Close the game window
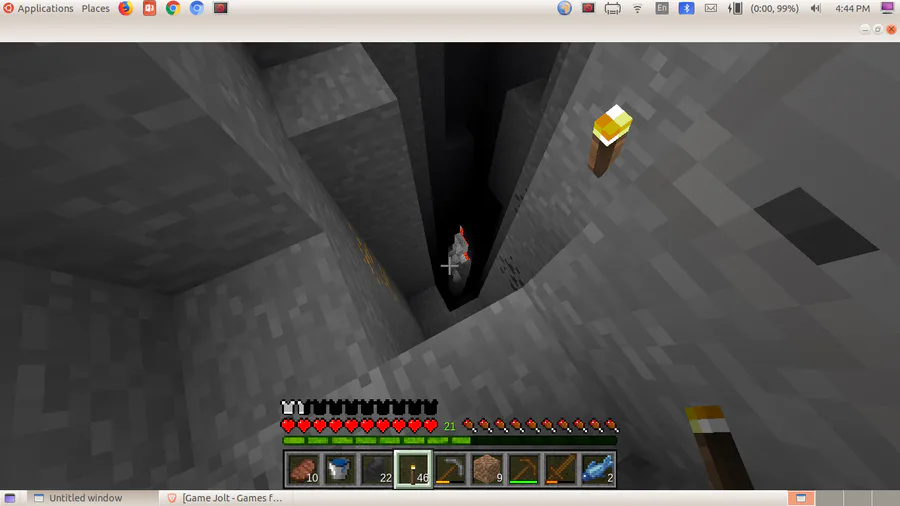 pyautogui.click(x=891, y=29)
